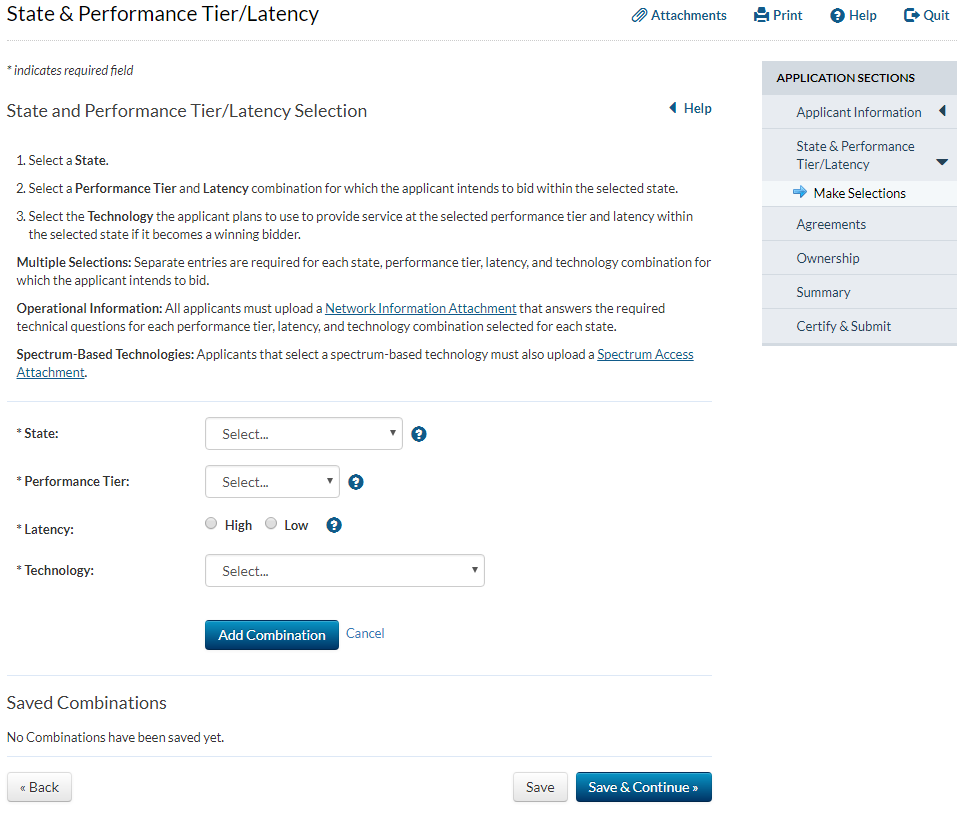This screenshot has height=819, width=965.
Task: Click the Add Combination button
Action: (272, 635)
